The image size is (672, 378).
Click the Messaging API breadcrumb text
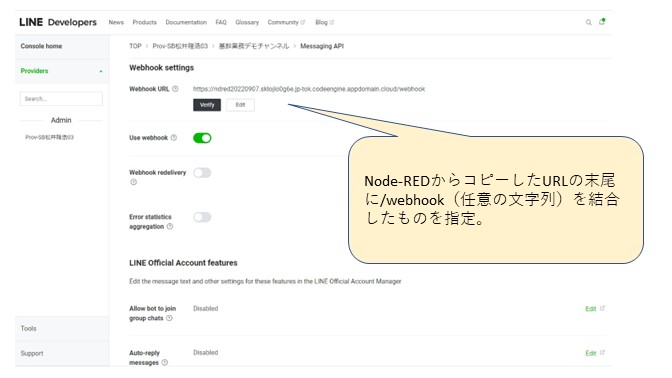pyautogui.click(x=322, y=46)
